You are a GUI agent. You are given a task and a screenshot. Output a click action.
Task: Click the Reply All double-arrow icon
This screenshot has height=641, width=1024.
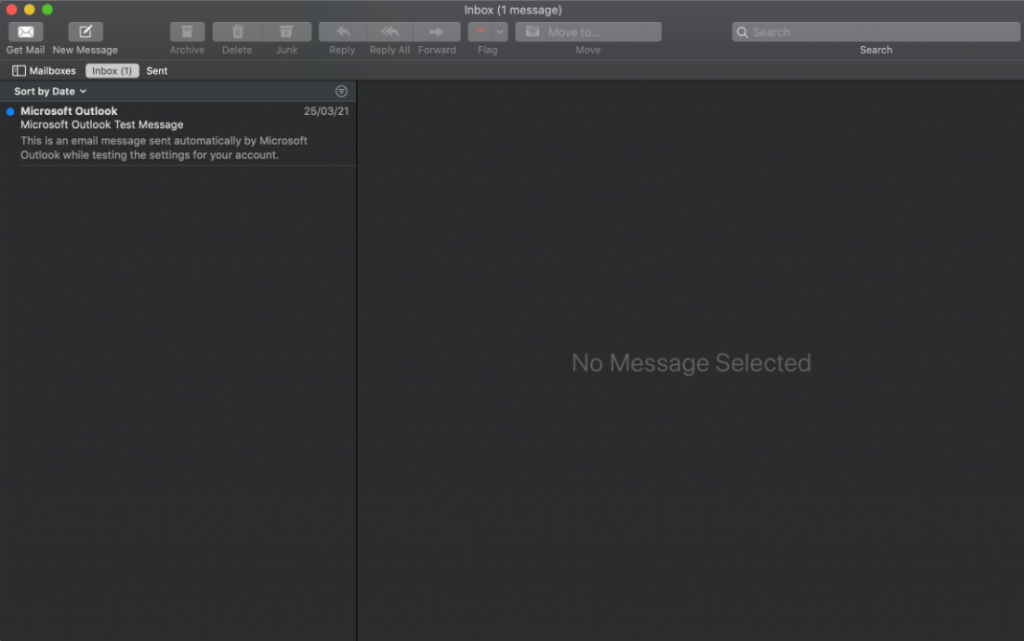[x=390, y=32]
